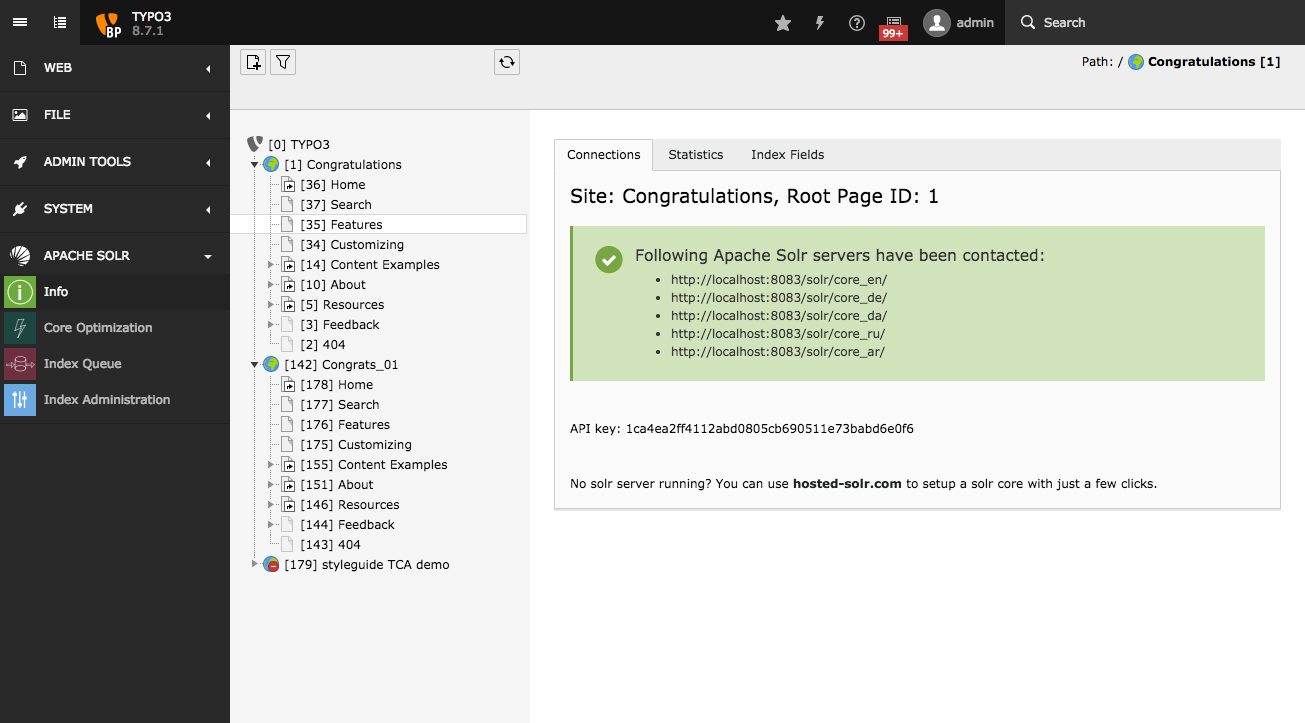The width and height of the screenshot is (1305, 723).
Task: Expand the styleguide TCA demo node
Action: click(255, 565)
